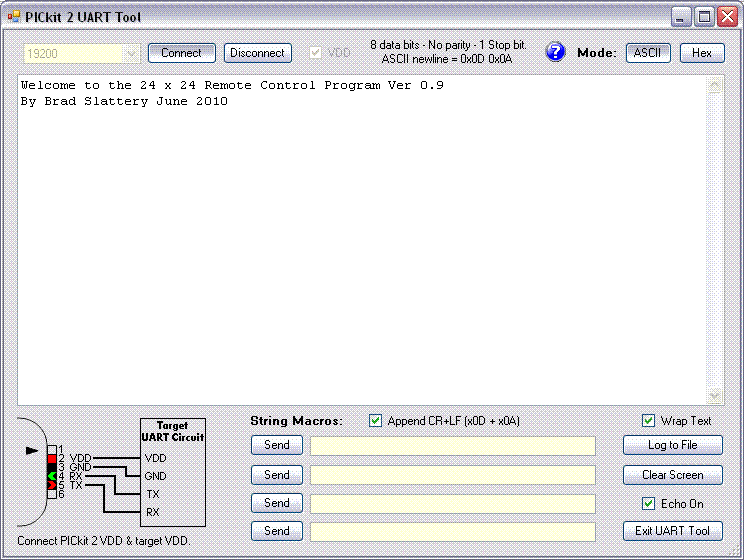Click the "Welcome to the 24 x 24" text line
The image size is (744, 560).
[232, 85]
